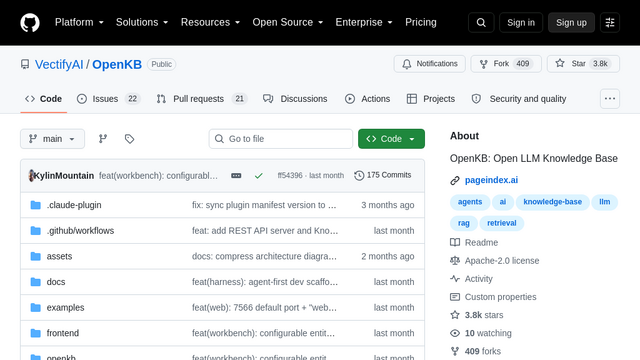Open commit ff54396 hash link
640x360 pixels.
click(x=290, y=176)
